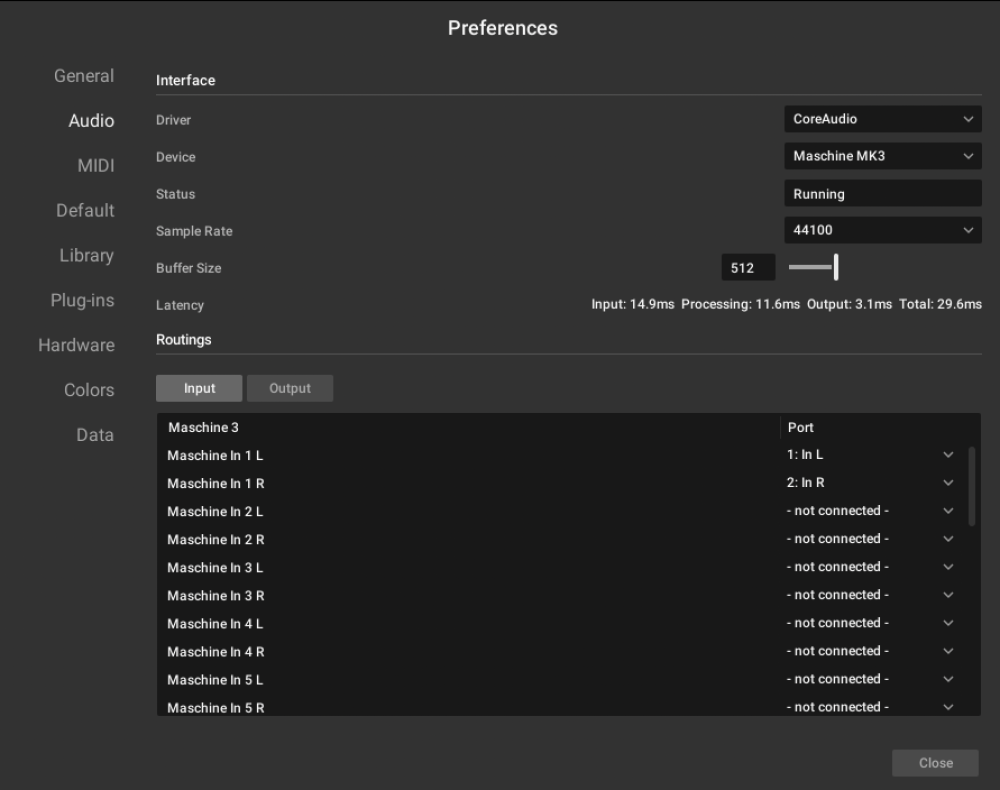Select the Maschine In 5 L row label
Screen dimensions: 1000x790
click(x=215, y=680)
